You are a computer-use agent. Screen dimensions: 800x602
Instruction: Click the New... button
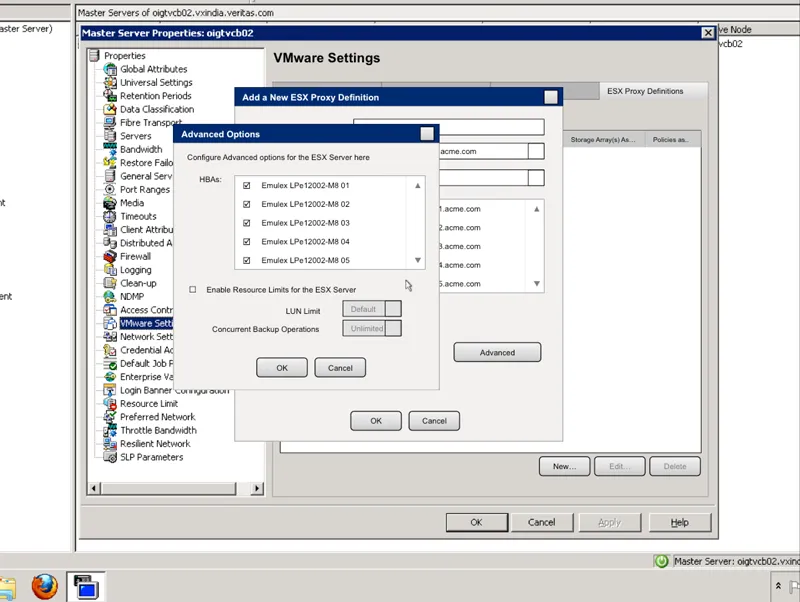pos(564,466)
